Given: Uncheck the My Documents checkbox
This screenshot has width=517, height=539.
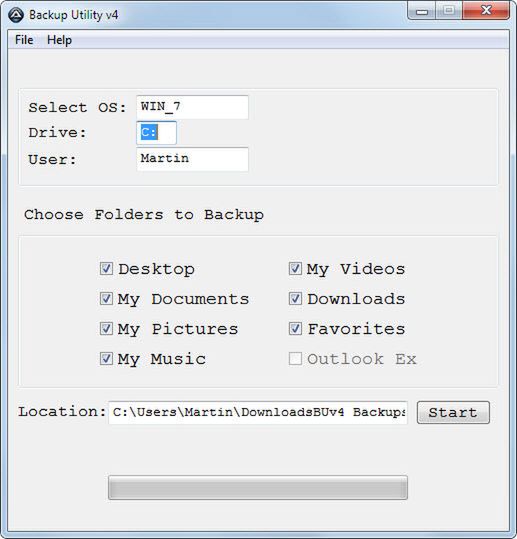Looking at the screenshot, I should (106, 298).
